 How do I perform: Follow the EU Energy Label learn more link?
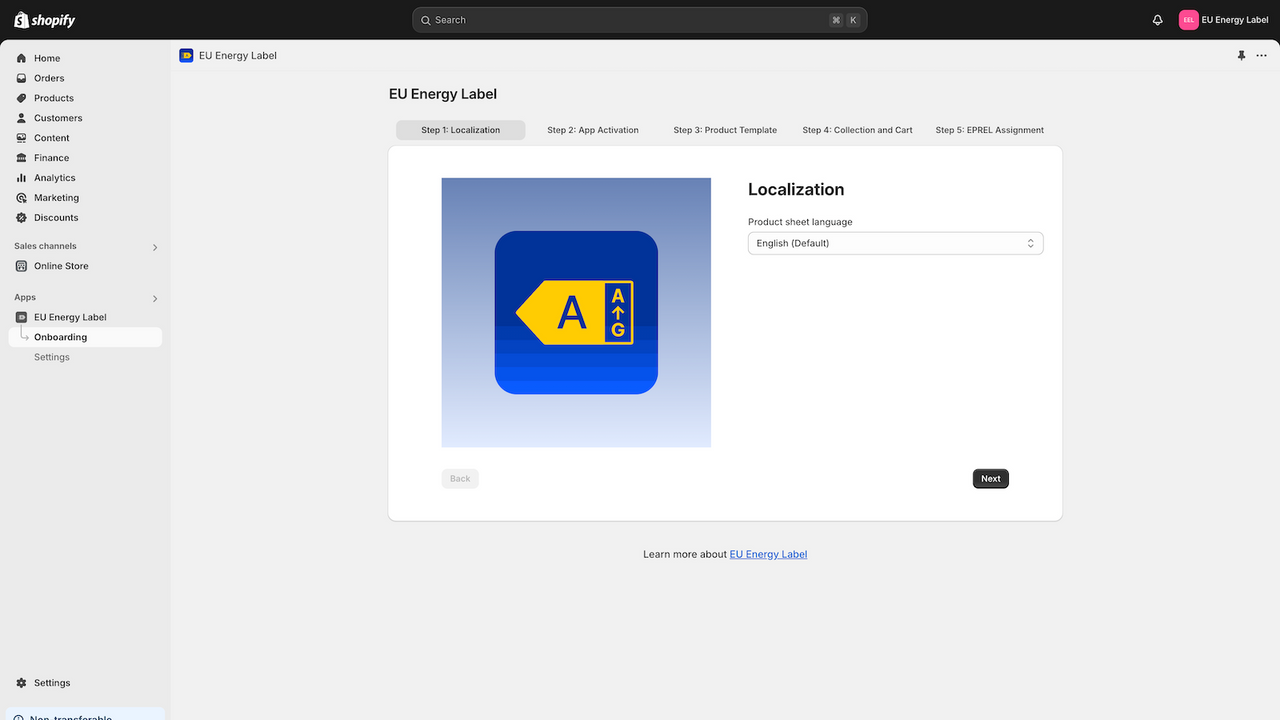point(768,554)
